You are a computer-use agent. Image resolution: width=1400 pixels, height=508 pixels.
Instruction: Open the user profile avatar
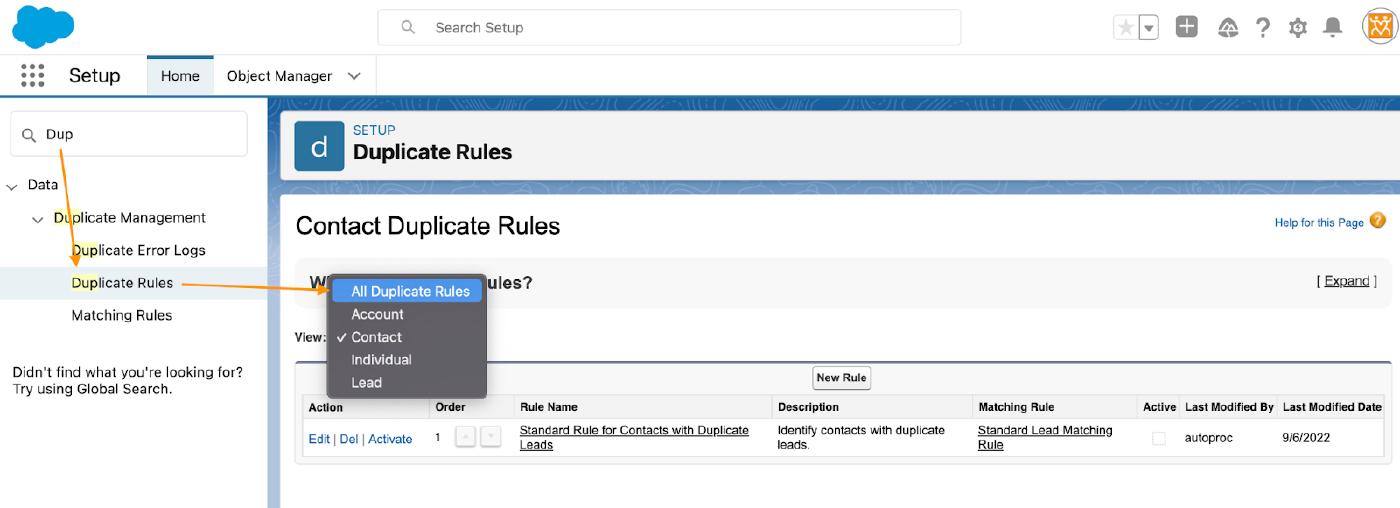(1379, 27)
